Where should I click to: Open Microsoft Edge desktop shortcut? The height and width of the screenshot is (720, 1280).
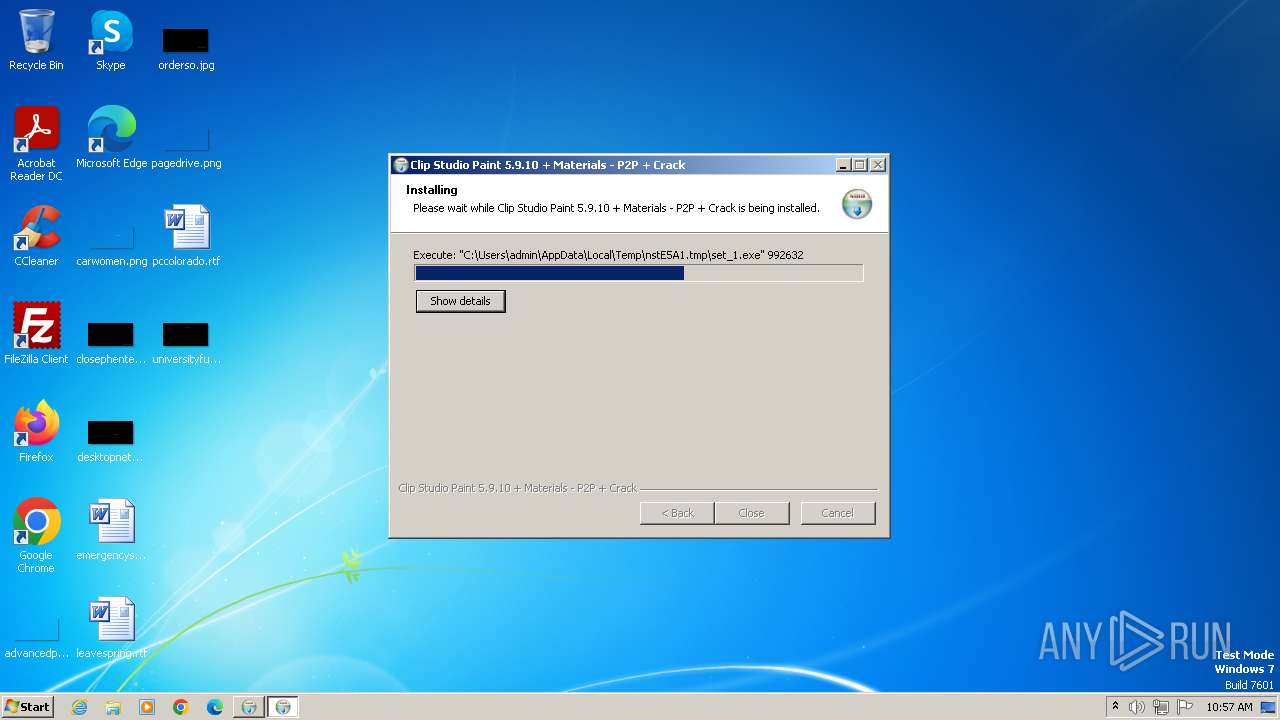[111, 138]
